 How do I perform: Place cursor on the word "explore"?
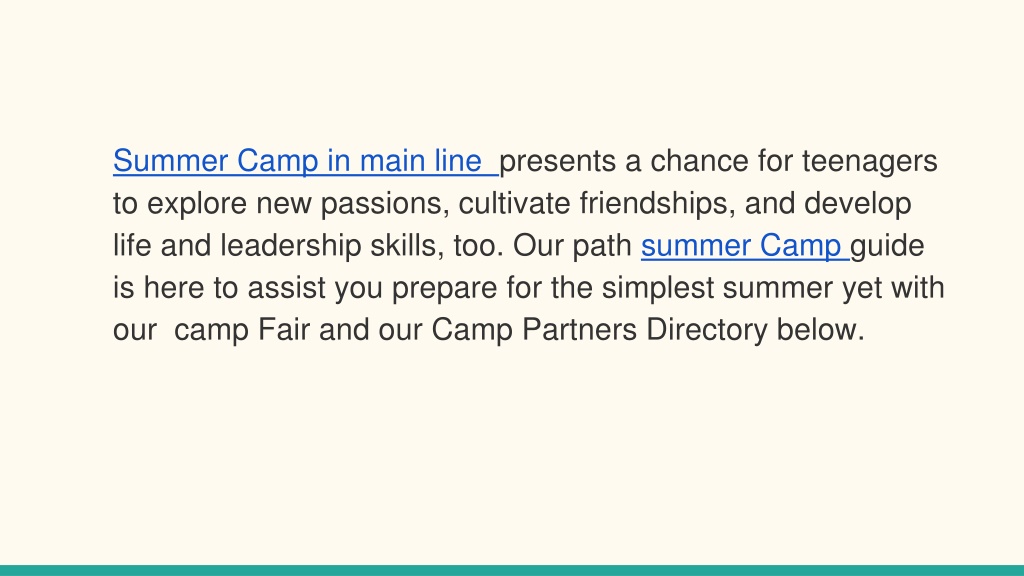click(197, 204)
